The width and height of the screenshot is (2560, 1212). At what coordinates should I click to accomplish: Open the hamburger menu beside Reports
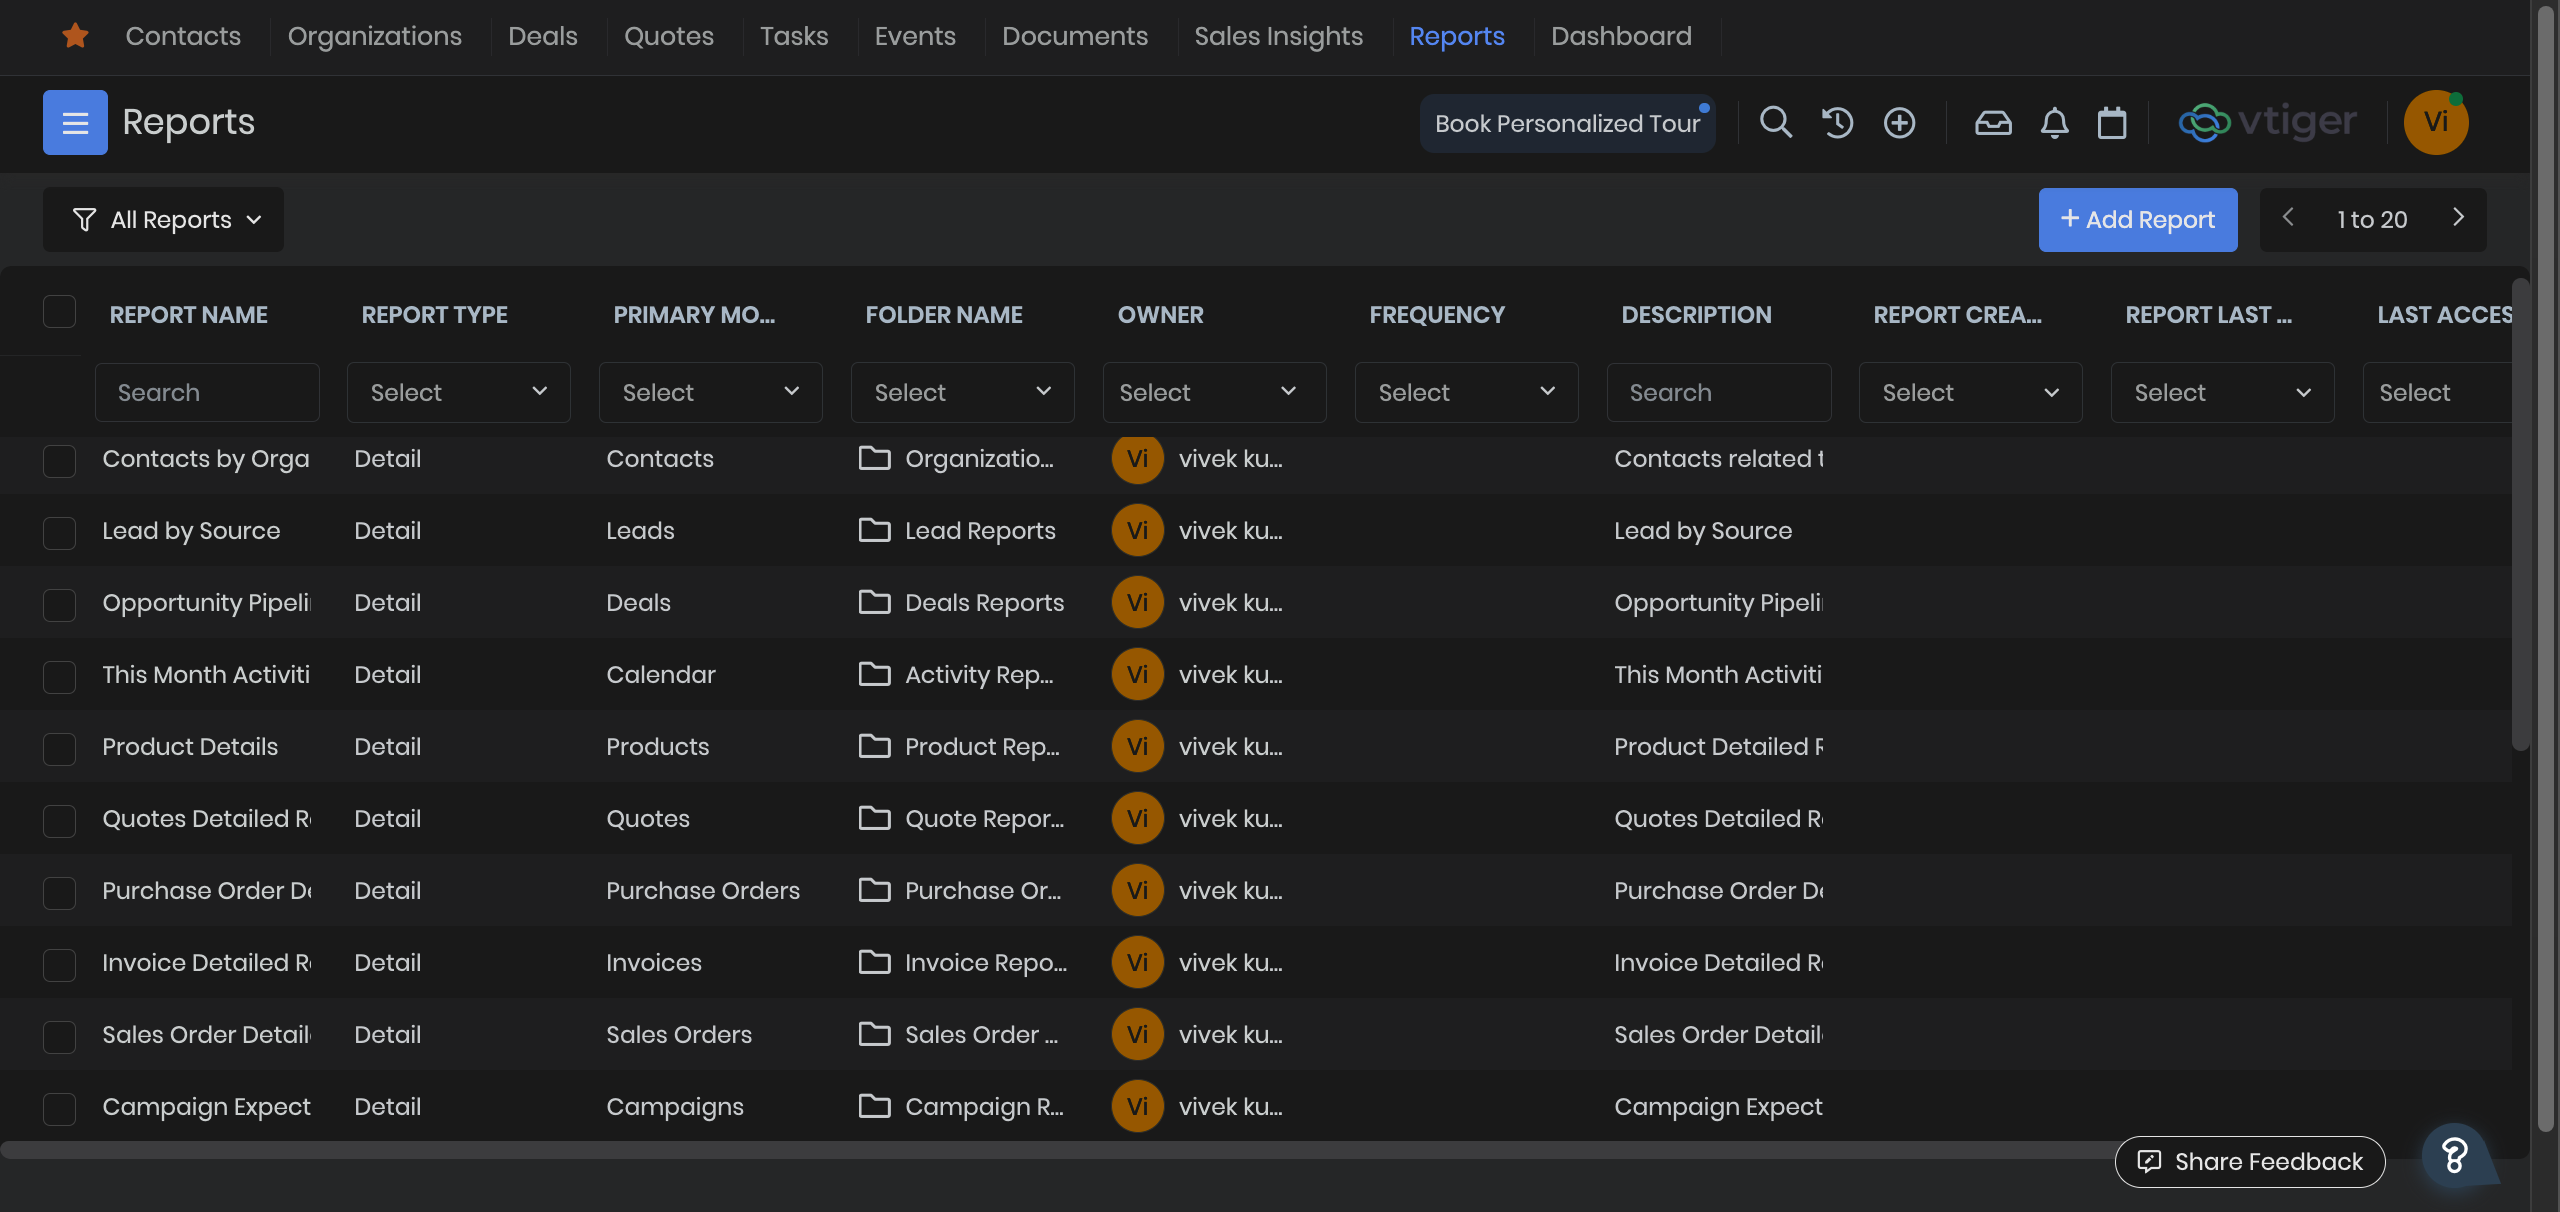[x=75, y=122]
